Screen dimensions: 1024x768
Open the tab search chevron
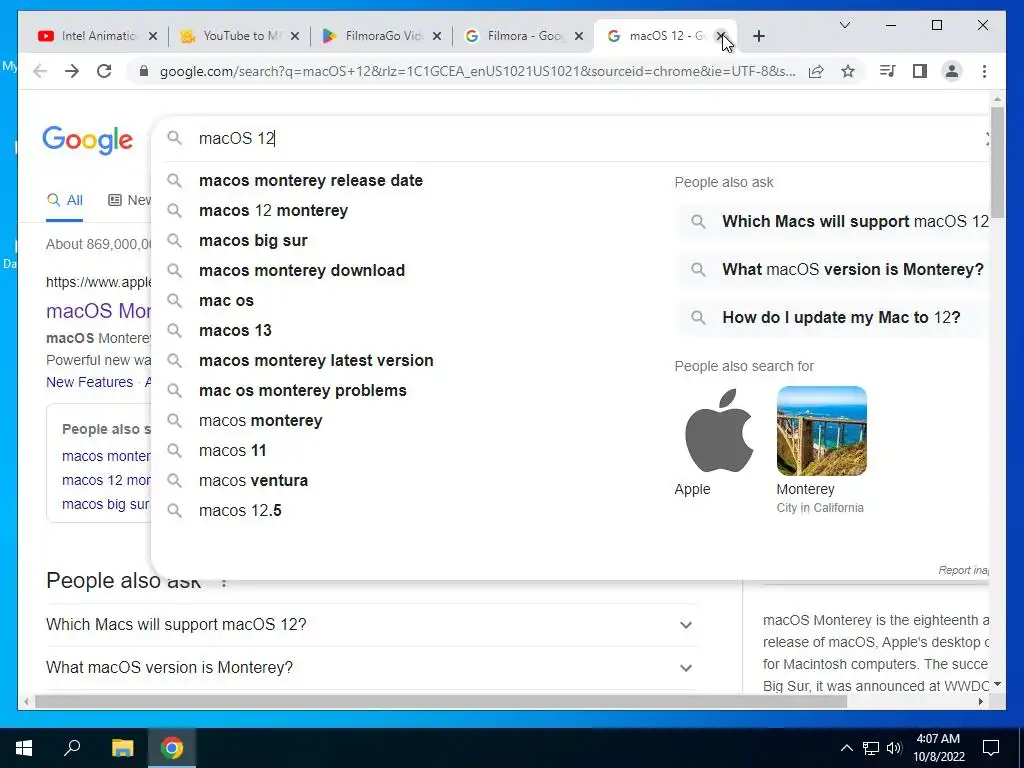point(844,25)
